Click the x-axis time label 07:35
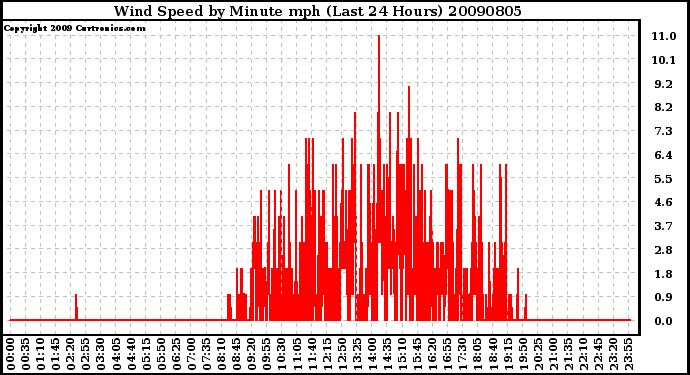The height and width of the screenshot is (375, 690). (206, 354)
